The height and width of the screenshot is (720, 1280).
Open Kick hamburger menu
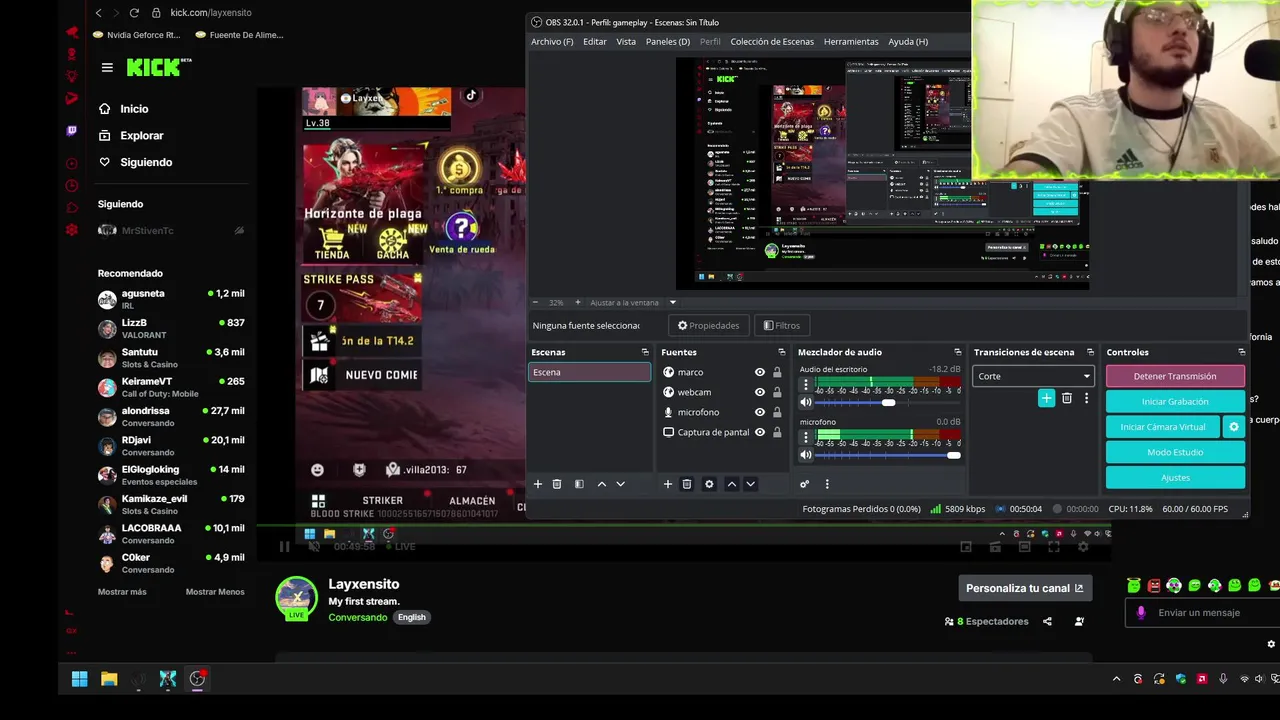click(x=107, y=68)
